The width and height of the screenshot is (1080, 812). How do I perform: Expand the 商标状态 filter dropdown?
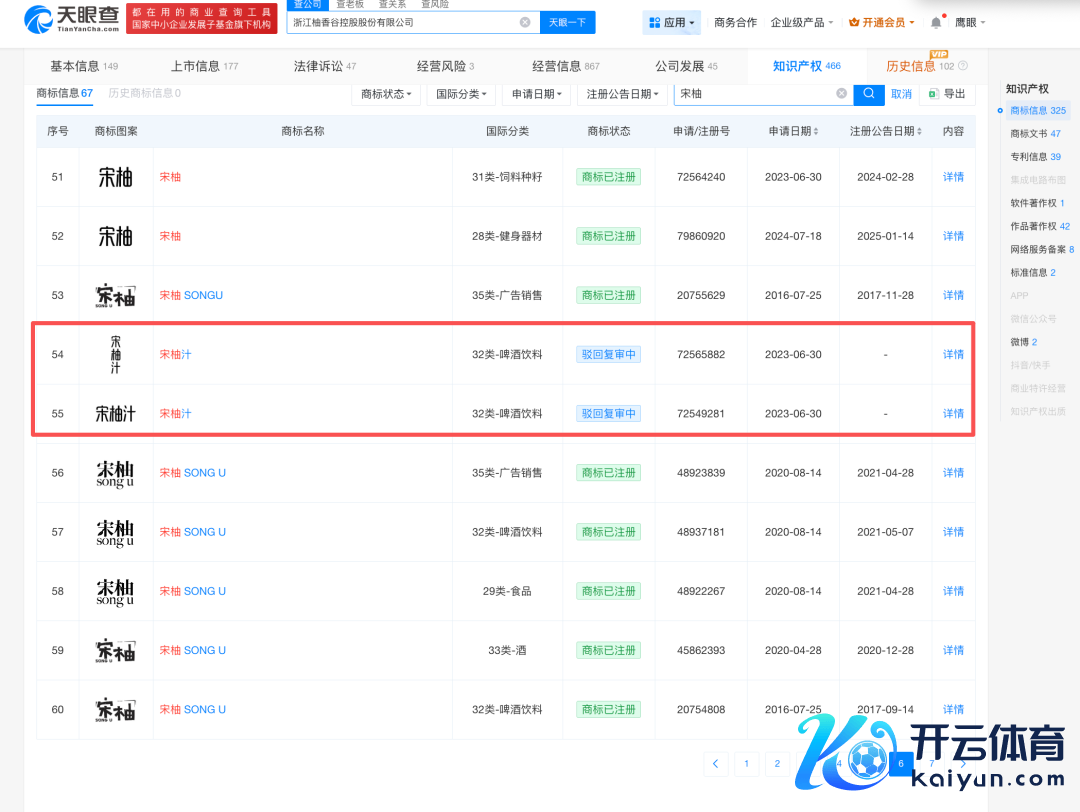[385, 94]
